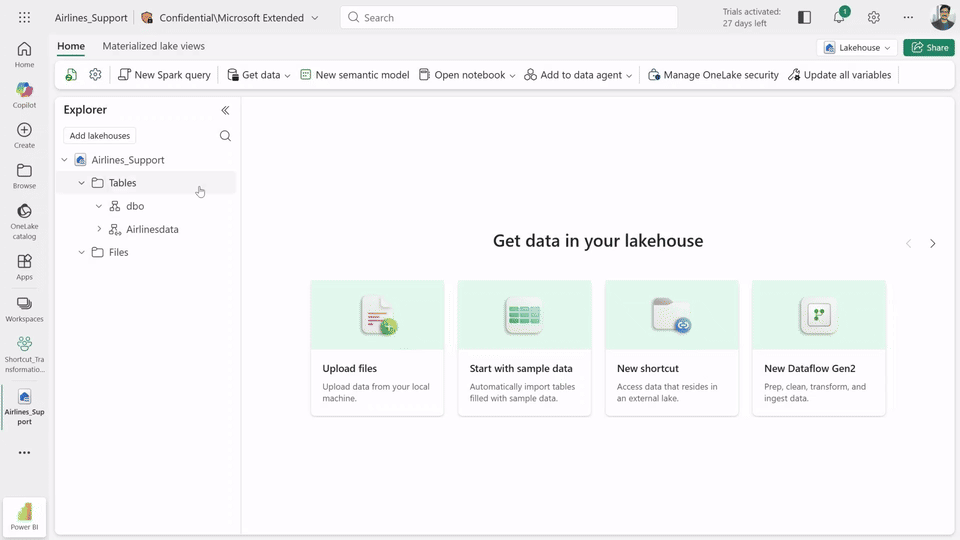
Task: Open the sensitivity label dropdown chevron
Action: coord(315,18)
